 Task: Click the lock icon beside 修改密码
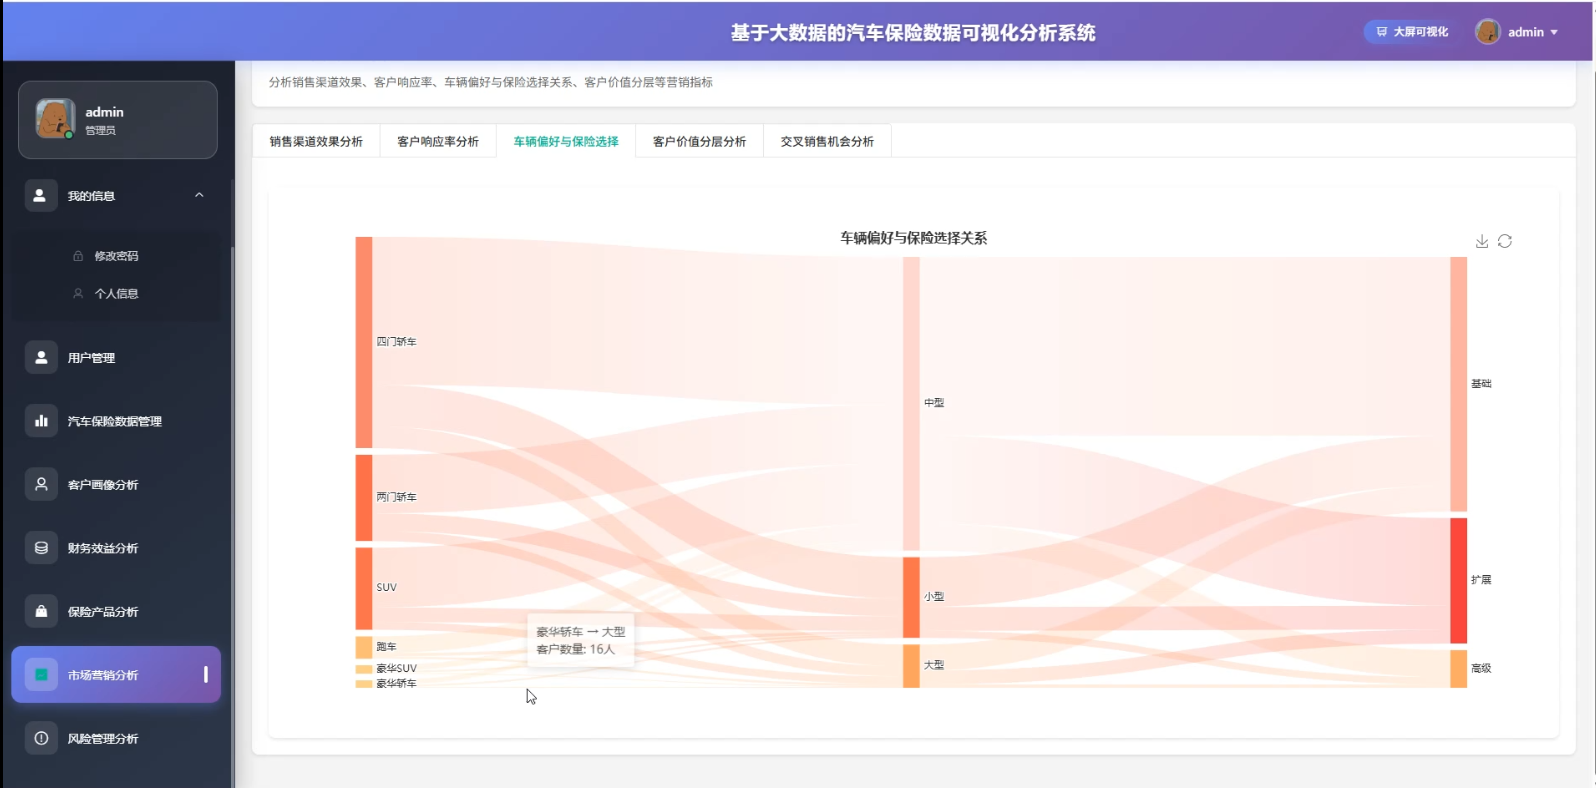point(78,256)
